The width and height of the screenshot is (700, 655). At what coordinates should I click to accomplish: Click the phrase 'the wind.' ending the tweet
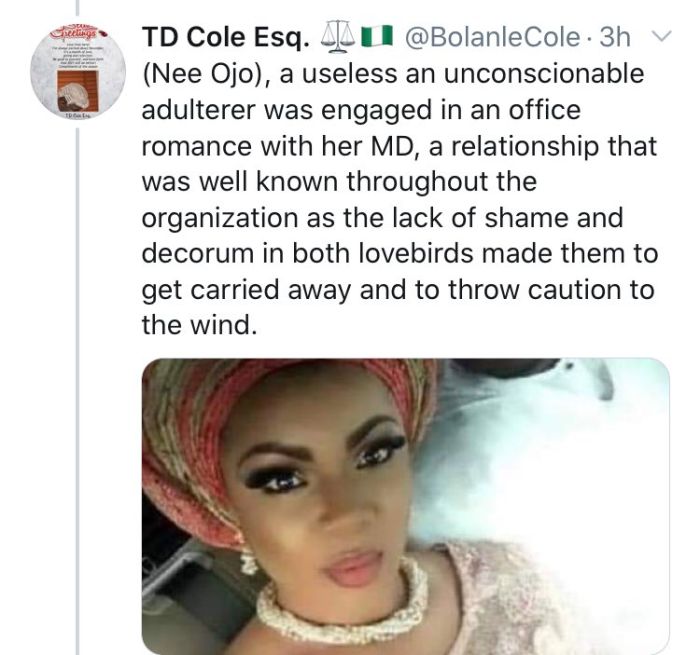(x=200, y=325)
